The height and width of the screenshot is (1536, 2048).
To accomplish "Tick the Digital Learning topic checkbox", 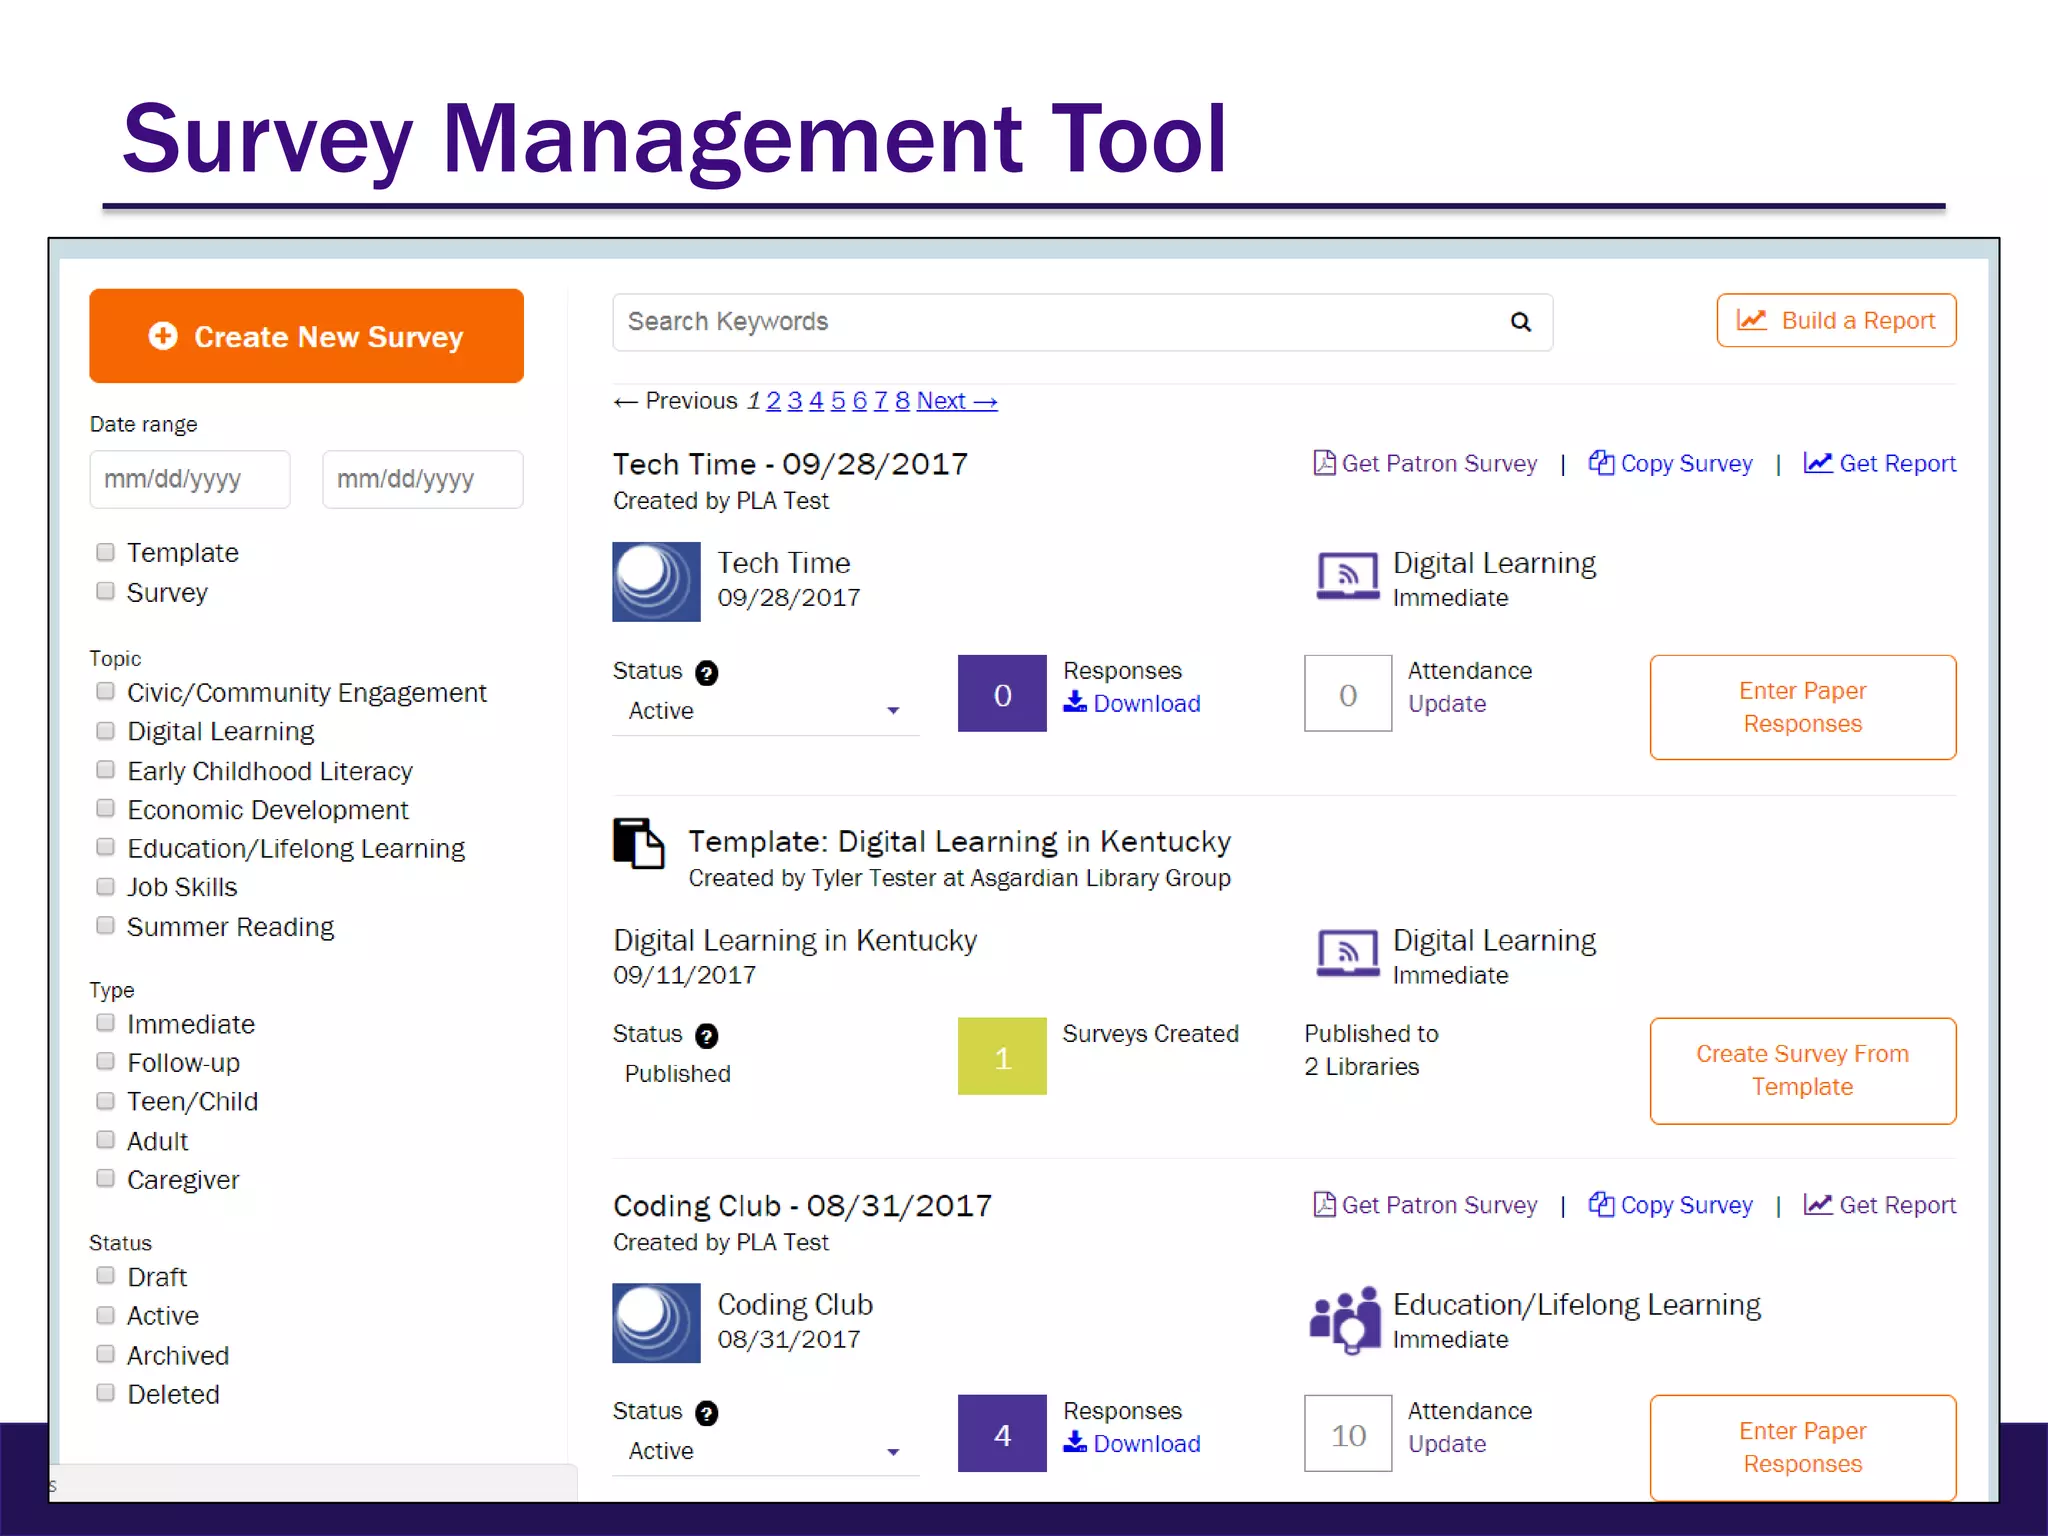I will 105,730.
